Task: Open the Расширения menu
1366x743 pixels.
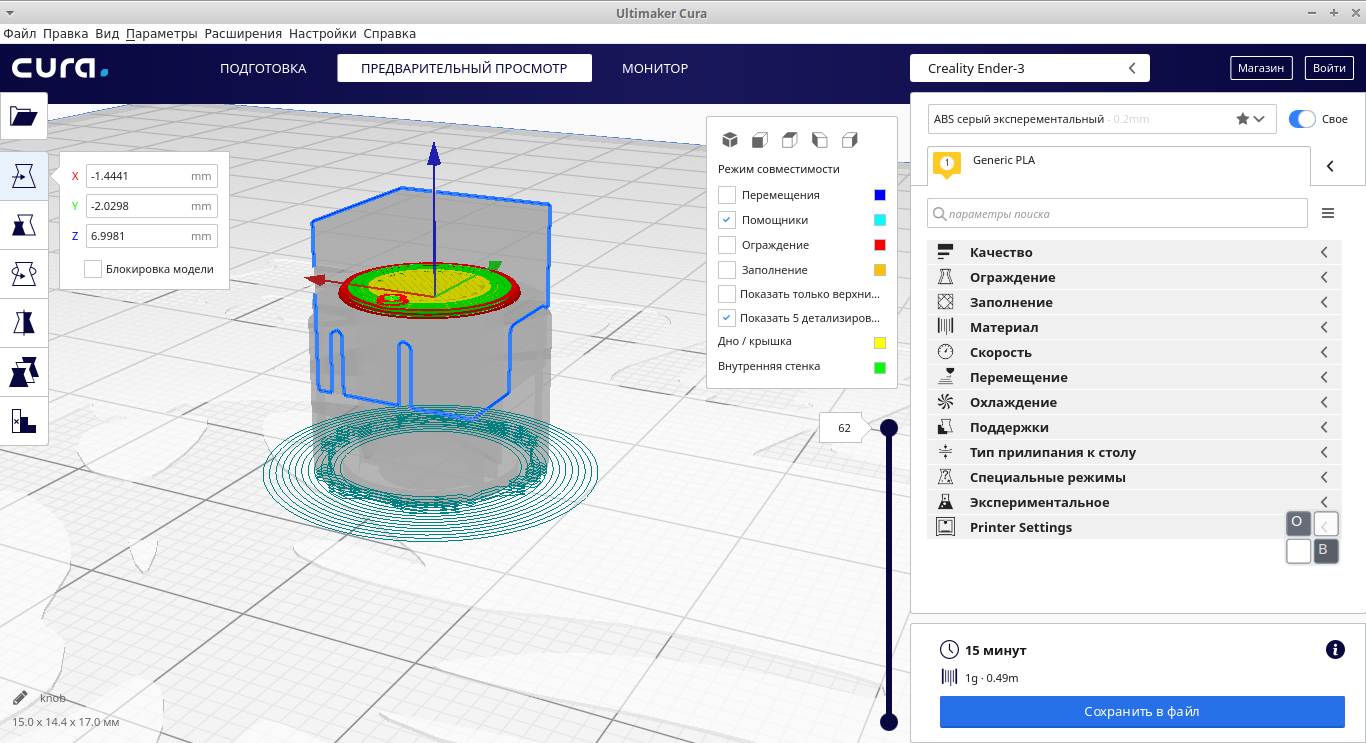Action: tap(243, 33)
